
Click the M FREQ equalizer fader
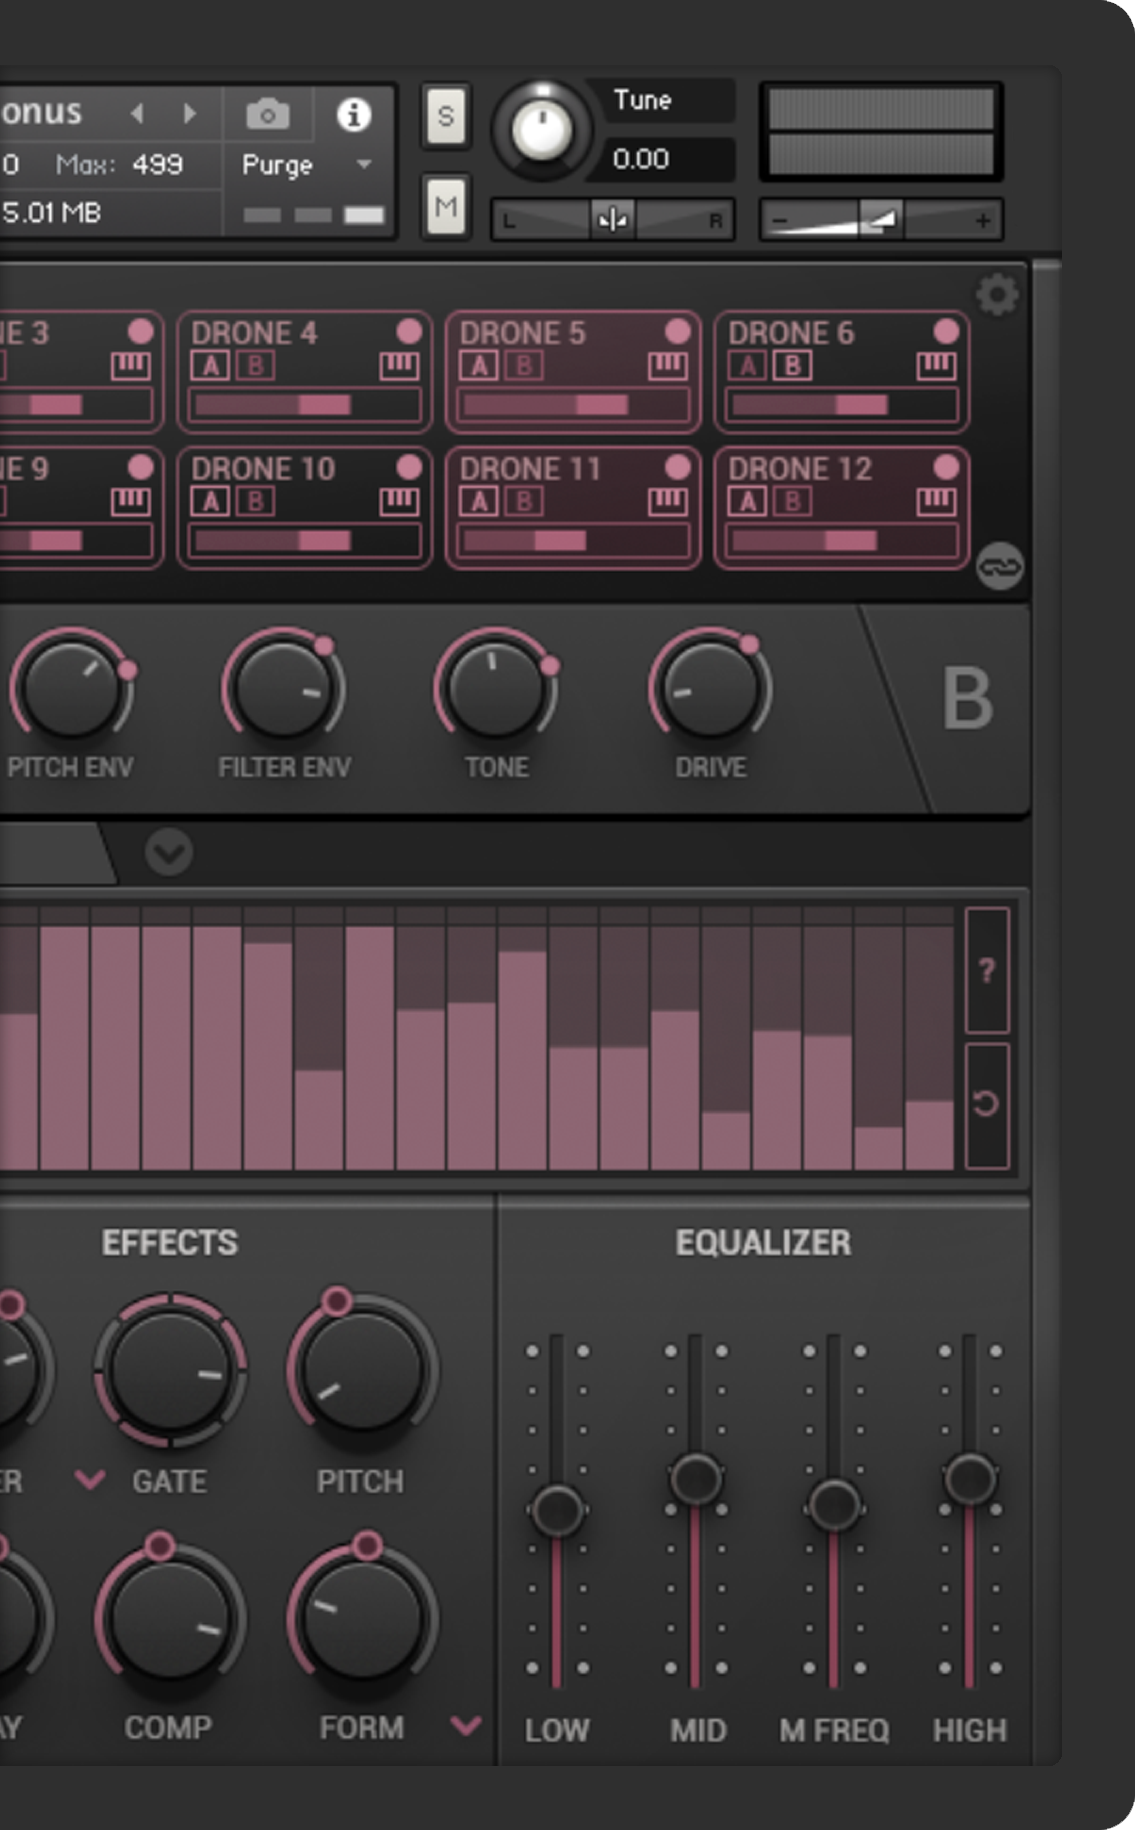point(834,1504)
